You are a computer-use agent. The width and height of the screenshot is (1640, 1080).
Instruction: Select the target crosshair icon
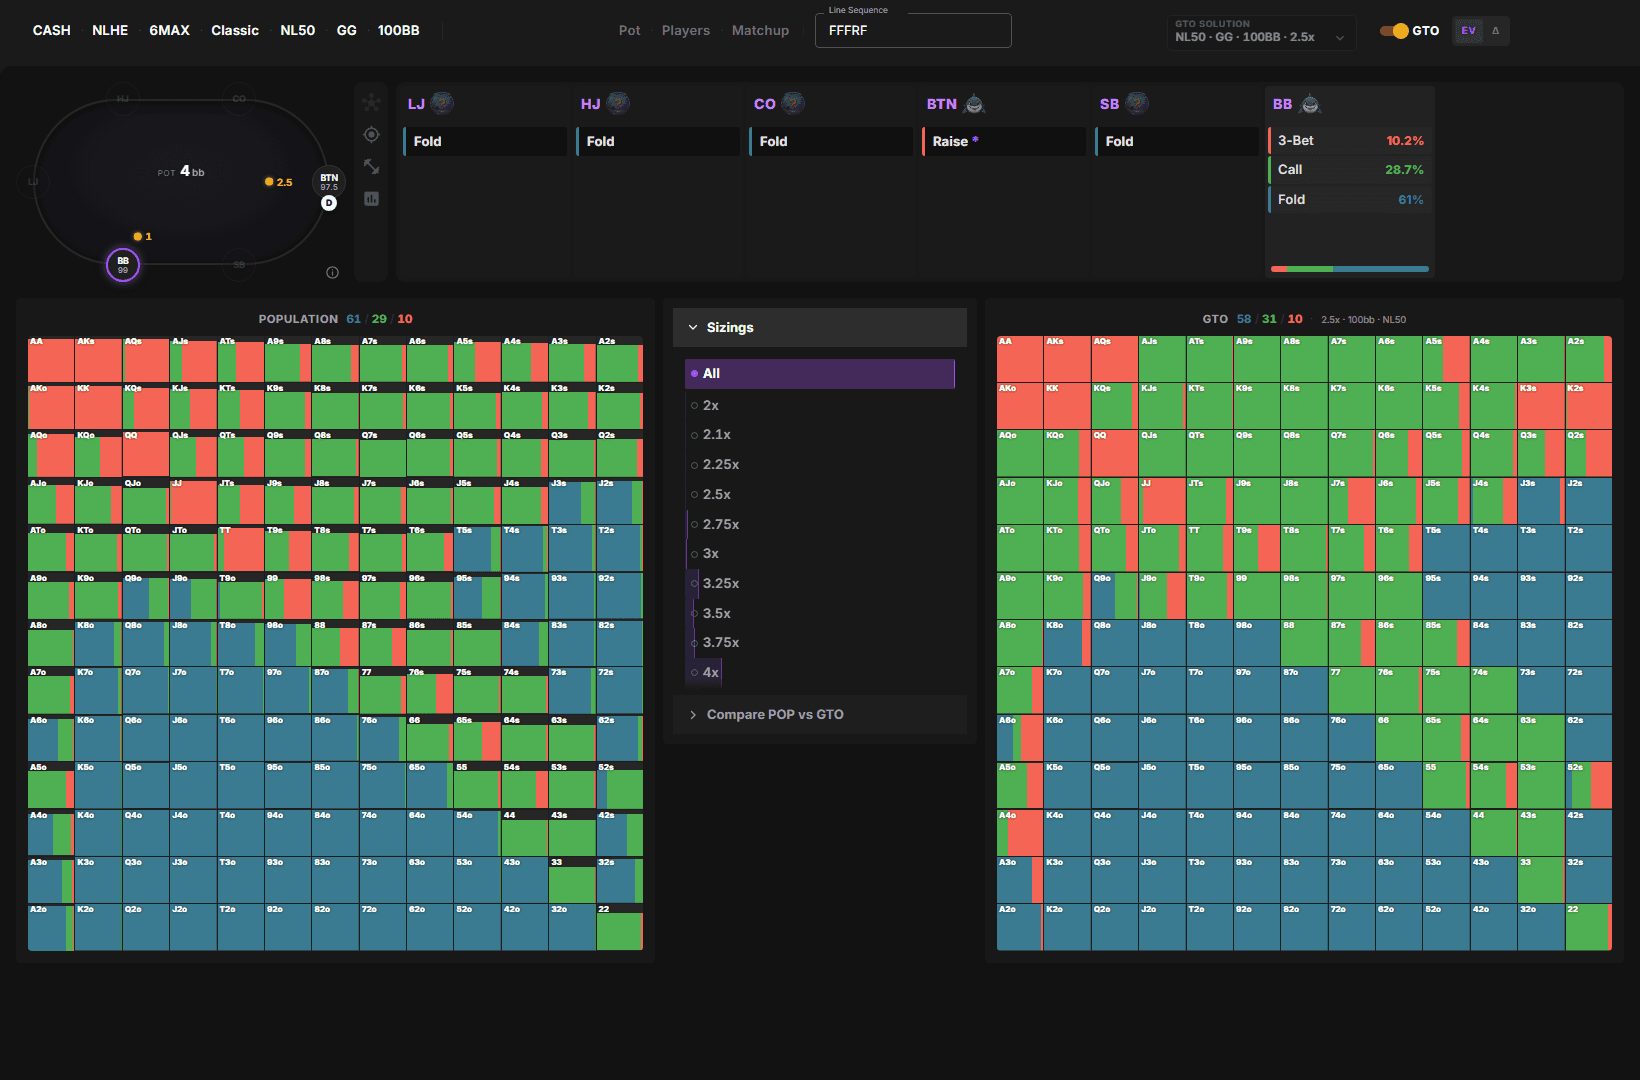coord(371,134)
